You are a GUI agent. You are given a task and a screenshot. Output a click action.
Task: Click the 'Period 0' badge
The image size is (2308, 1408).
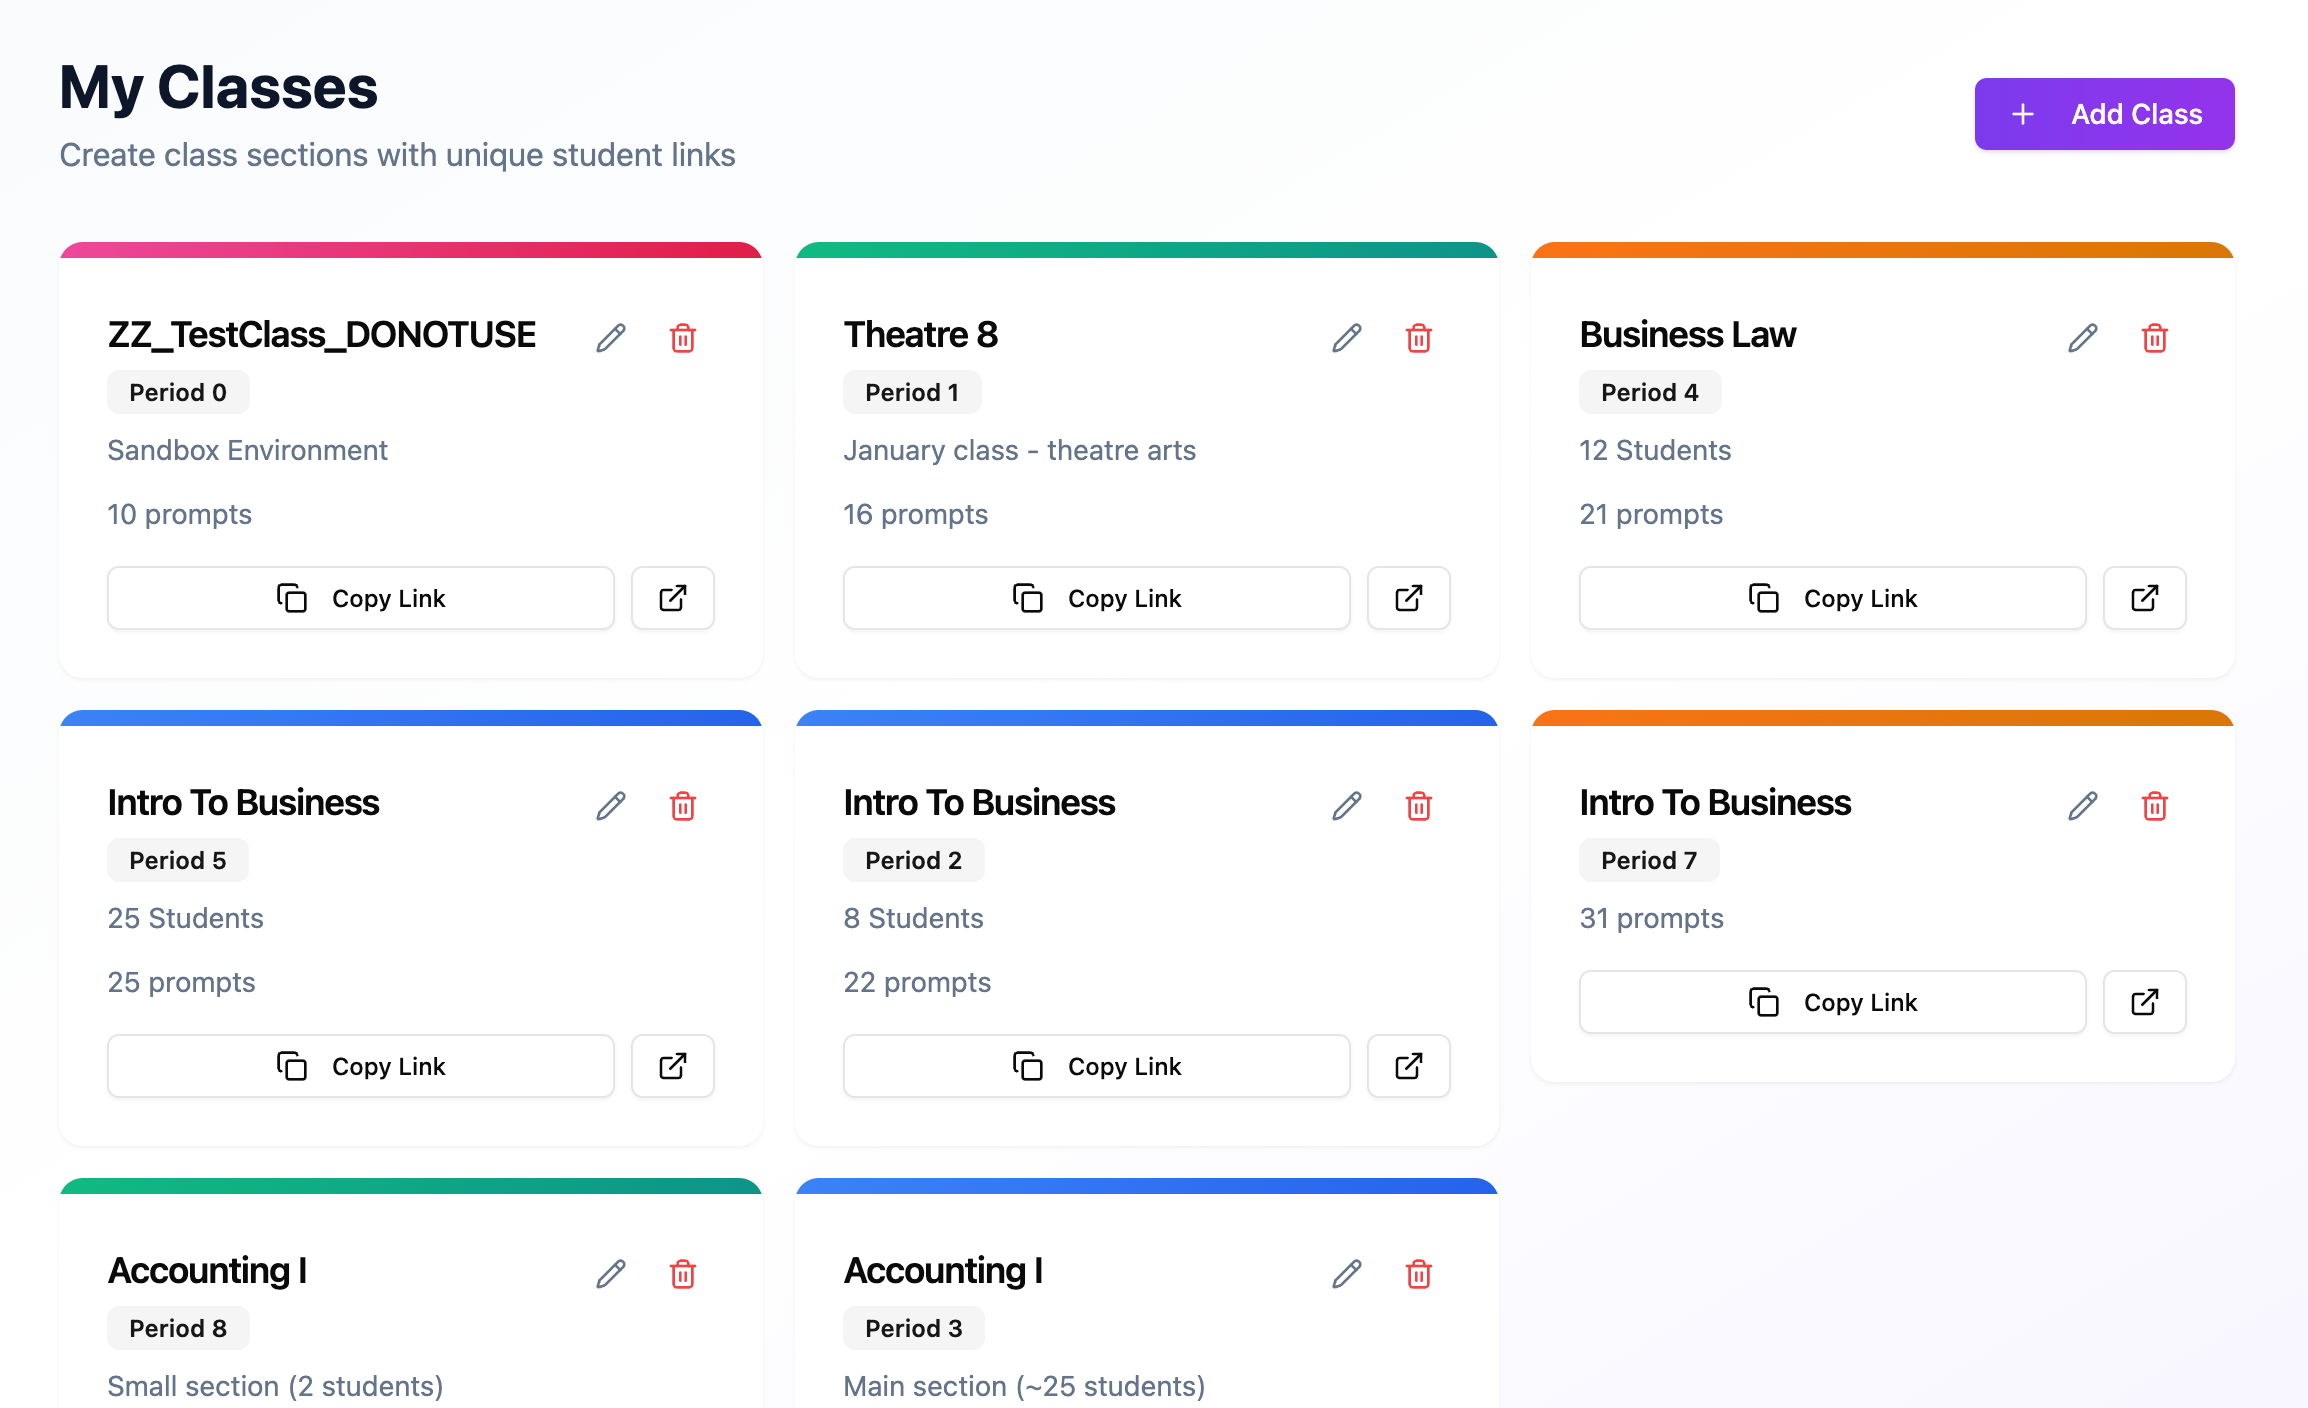178,392
